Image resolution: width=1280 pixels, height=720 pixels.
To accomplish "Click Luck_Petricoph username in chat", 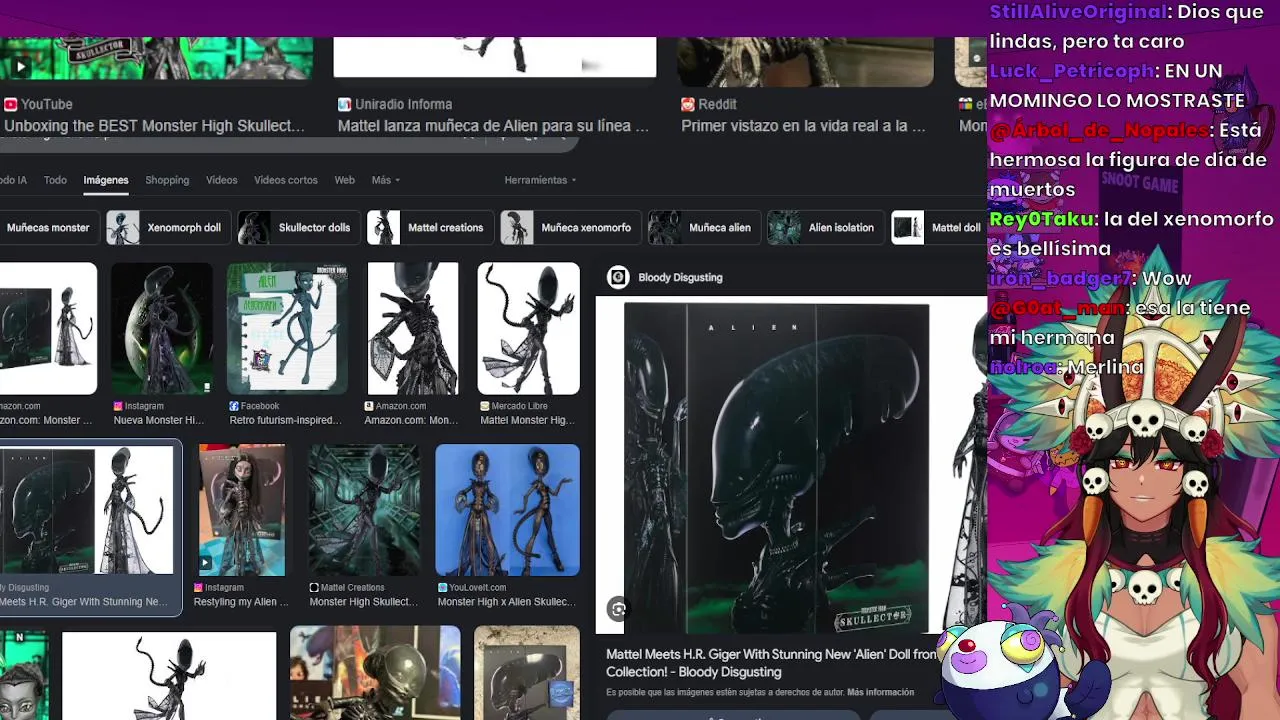I will [x=1071, y=72].
